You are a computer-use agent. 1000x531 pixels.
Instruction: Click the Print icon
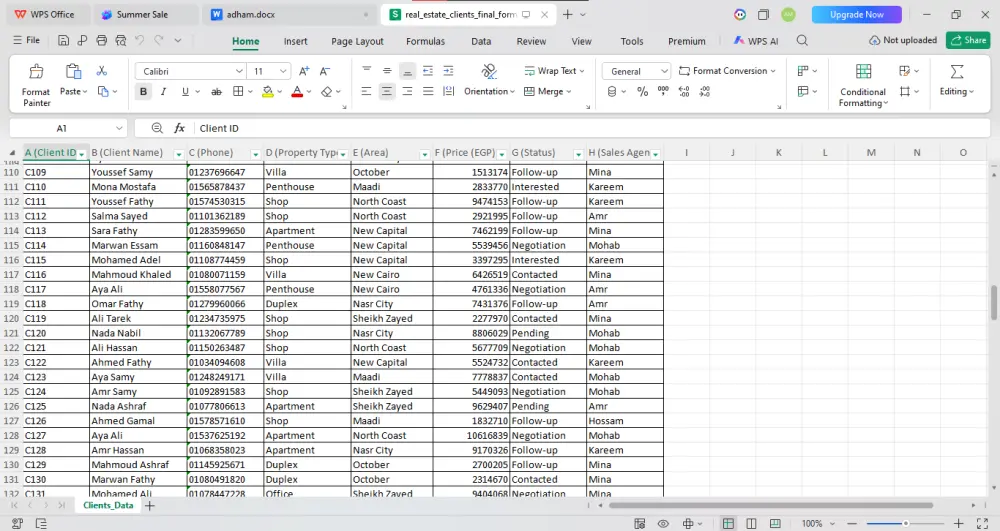101,40
